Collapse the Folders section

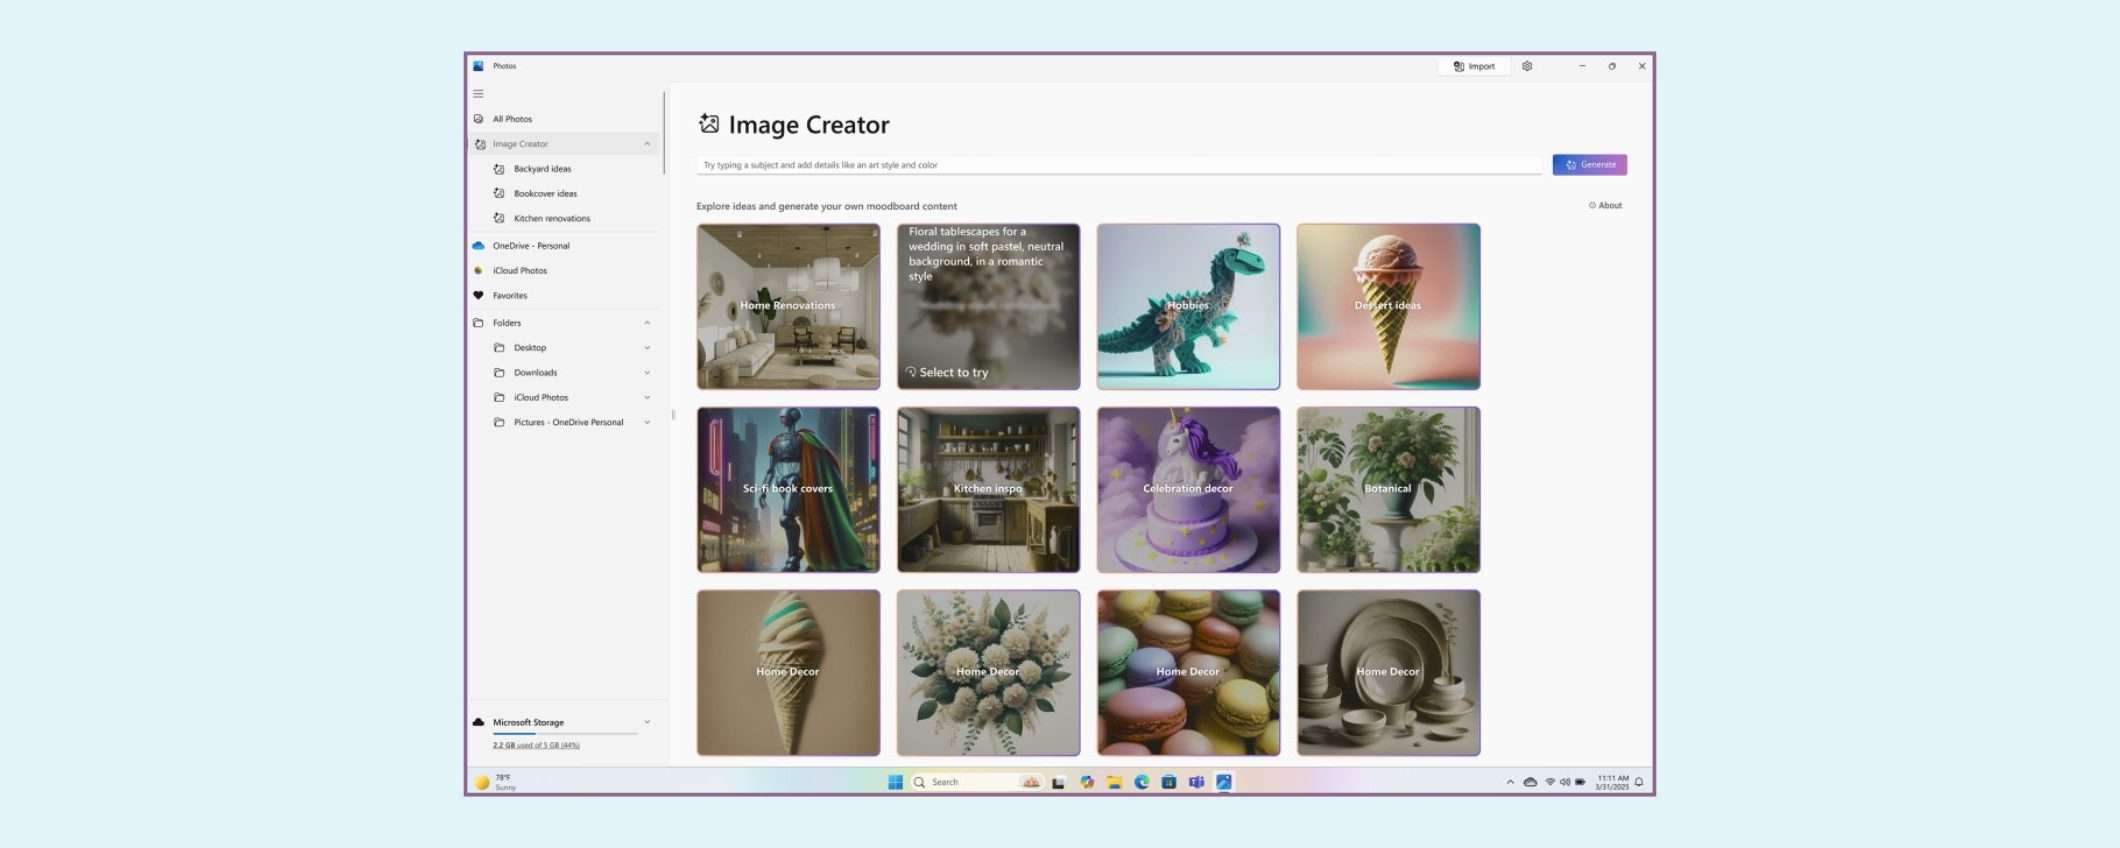[x=647, y=323]
